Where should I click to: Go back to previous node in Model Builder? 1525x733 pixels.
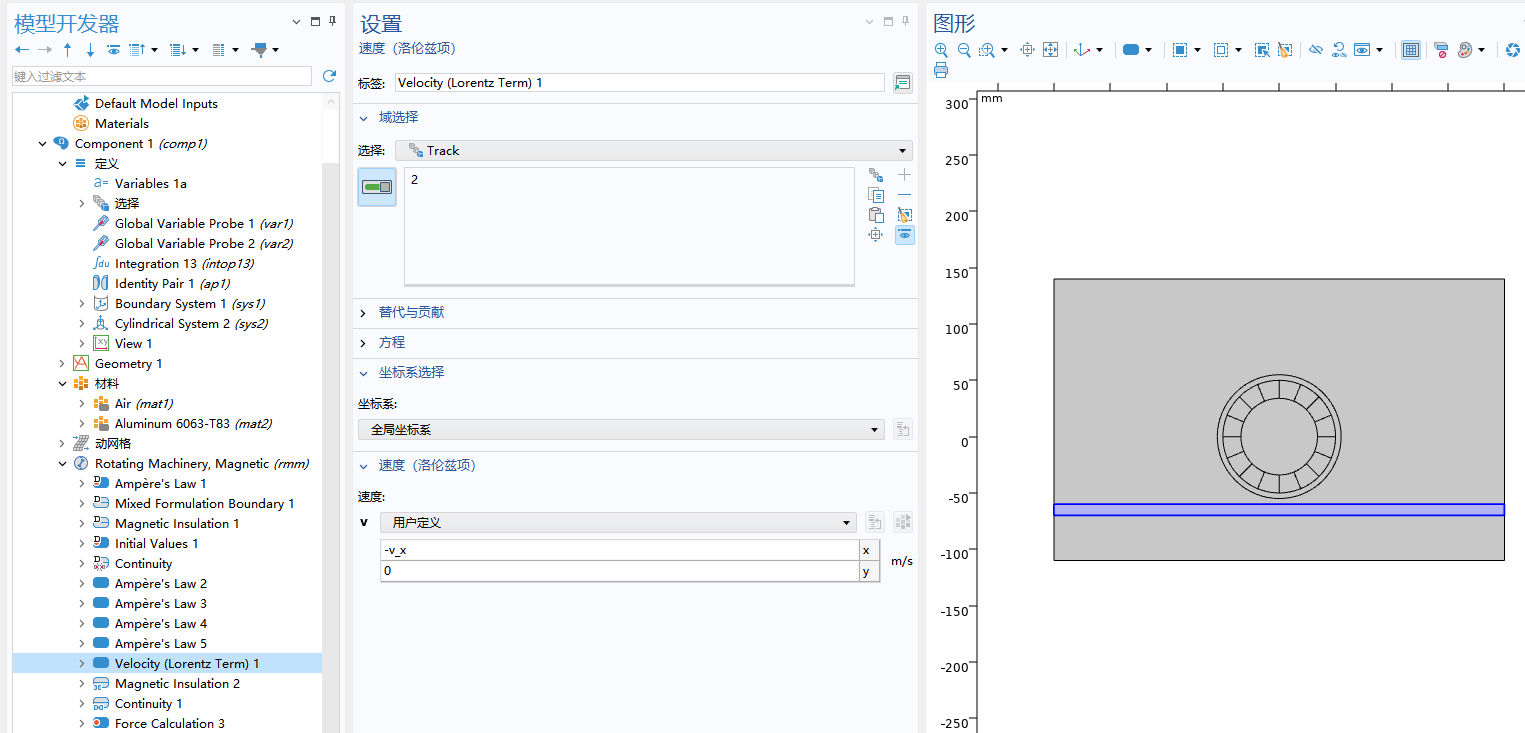(x=21, y=49)
